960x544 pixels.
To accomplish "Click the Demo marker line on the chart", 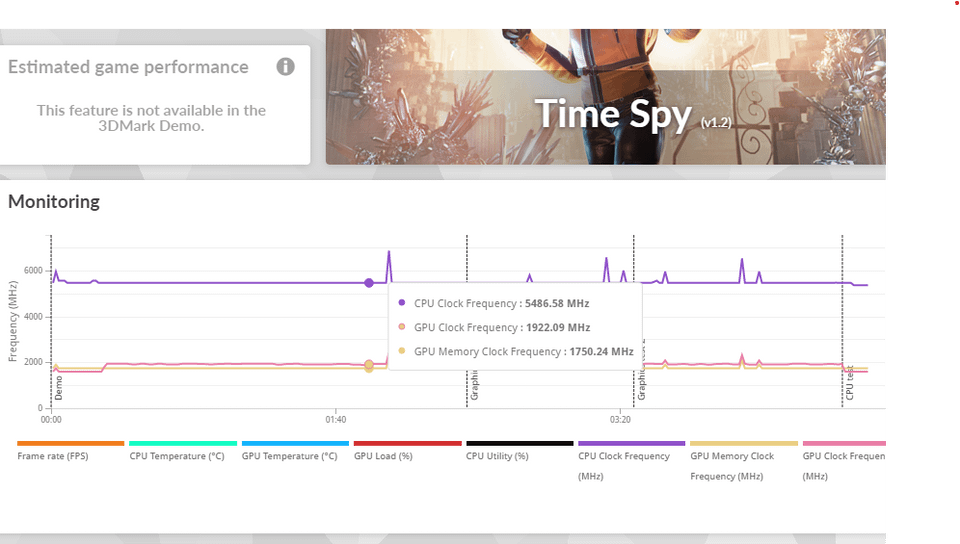I will 51,321.
